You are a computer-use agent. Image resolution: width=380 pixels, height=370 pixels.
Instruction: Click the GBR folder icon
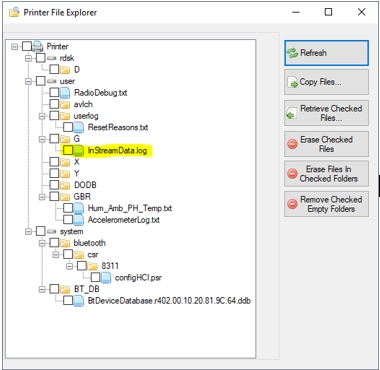click(x=65, y=197)
